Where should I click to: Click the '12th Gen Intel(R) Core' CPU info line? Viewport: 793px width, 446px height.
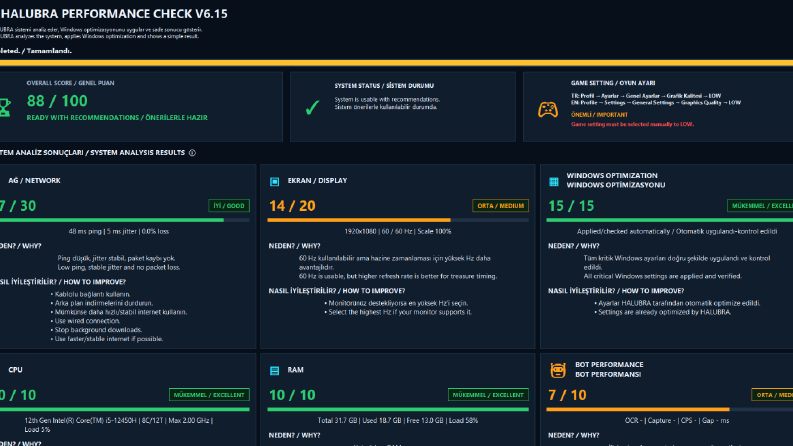click(119, 425)
